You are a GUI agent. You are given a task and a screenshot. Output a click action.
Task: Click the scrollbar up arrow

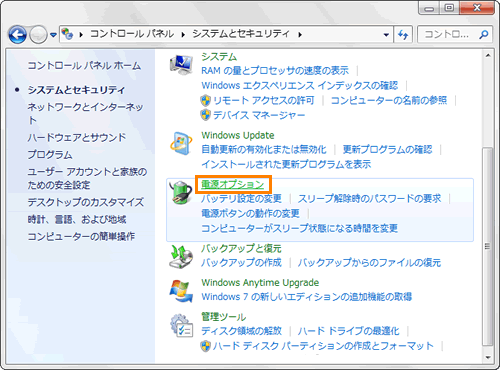488,56
